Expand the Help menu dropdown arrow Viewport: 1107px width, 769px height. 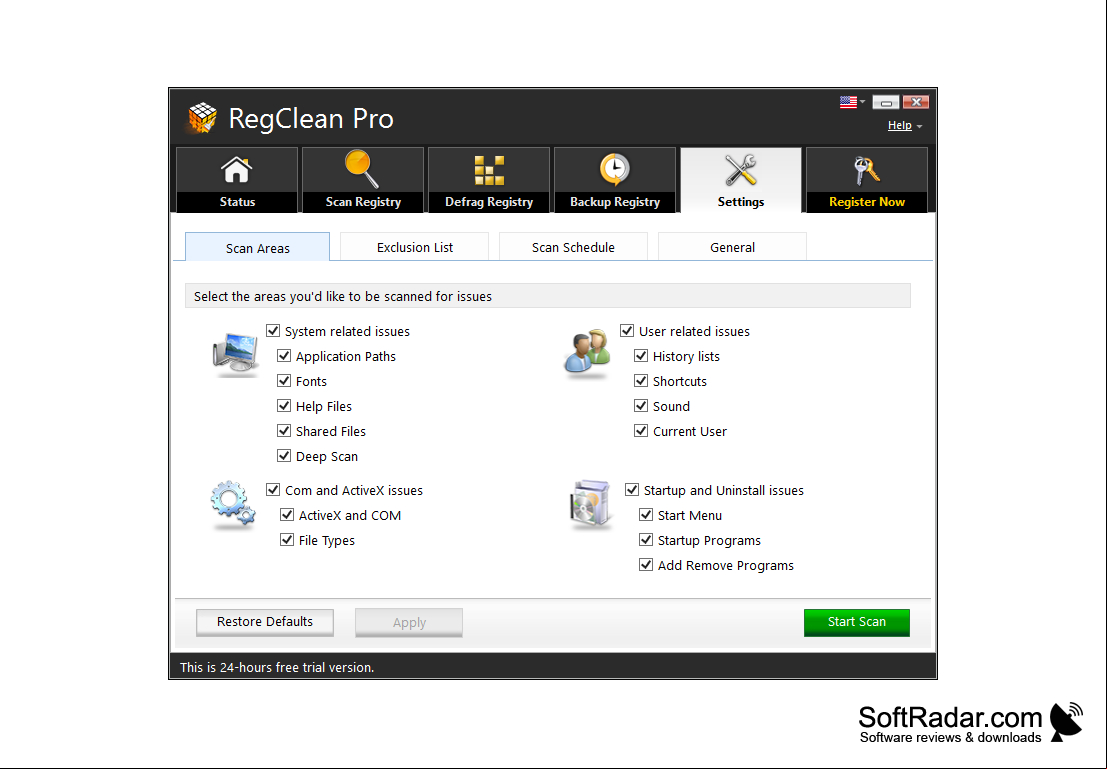tap(919, 126)
